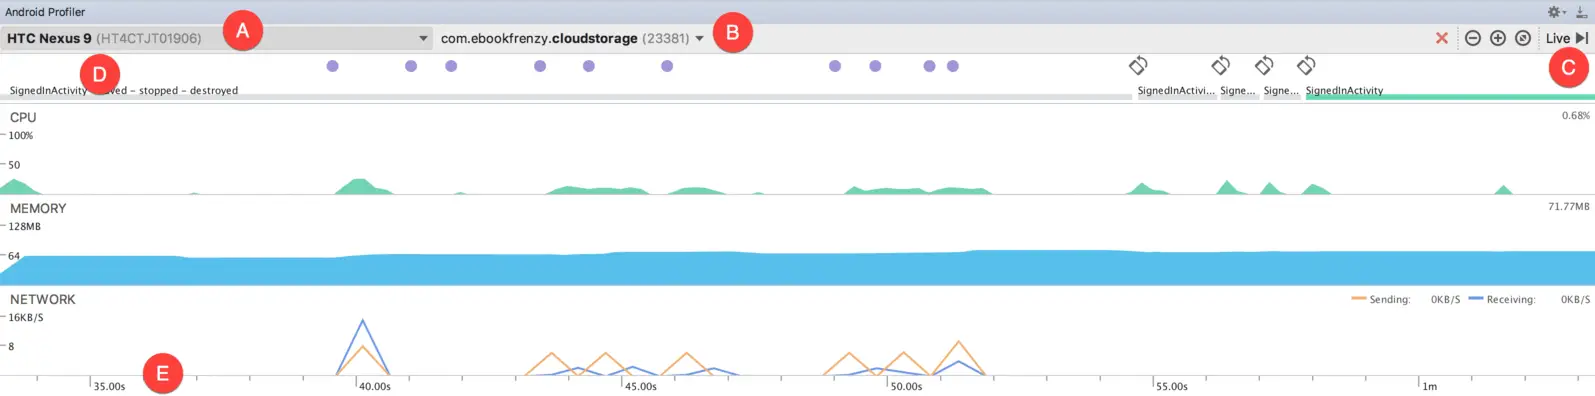Image resolution: width=1595 pixels, height=396 pixels.
Task: Jump to Live real-time data
Action: 1567,38
